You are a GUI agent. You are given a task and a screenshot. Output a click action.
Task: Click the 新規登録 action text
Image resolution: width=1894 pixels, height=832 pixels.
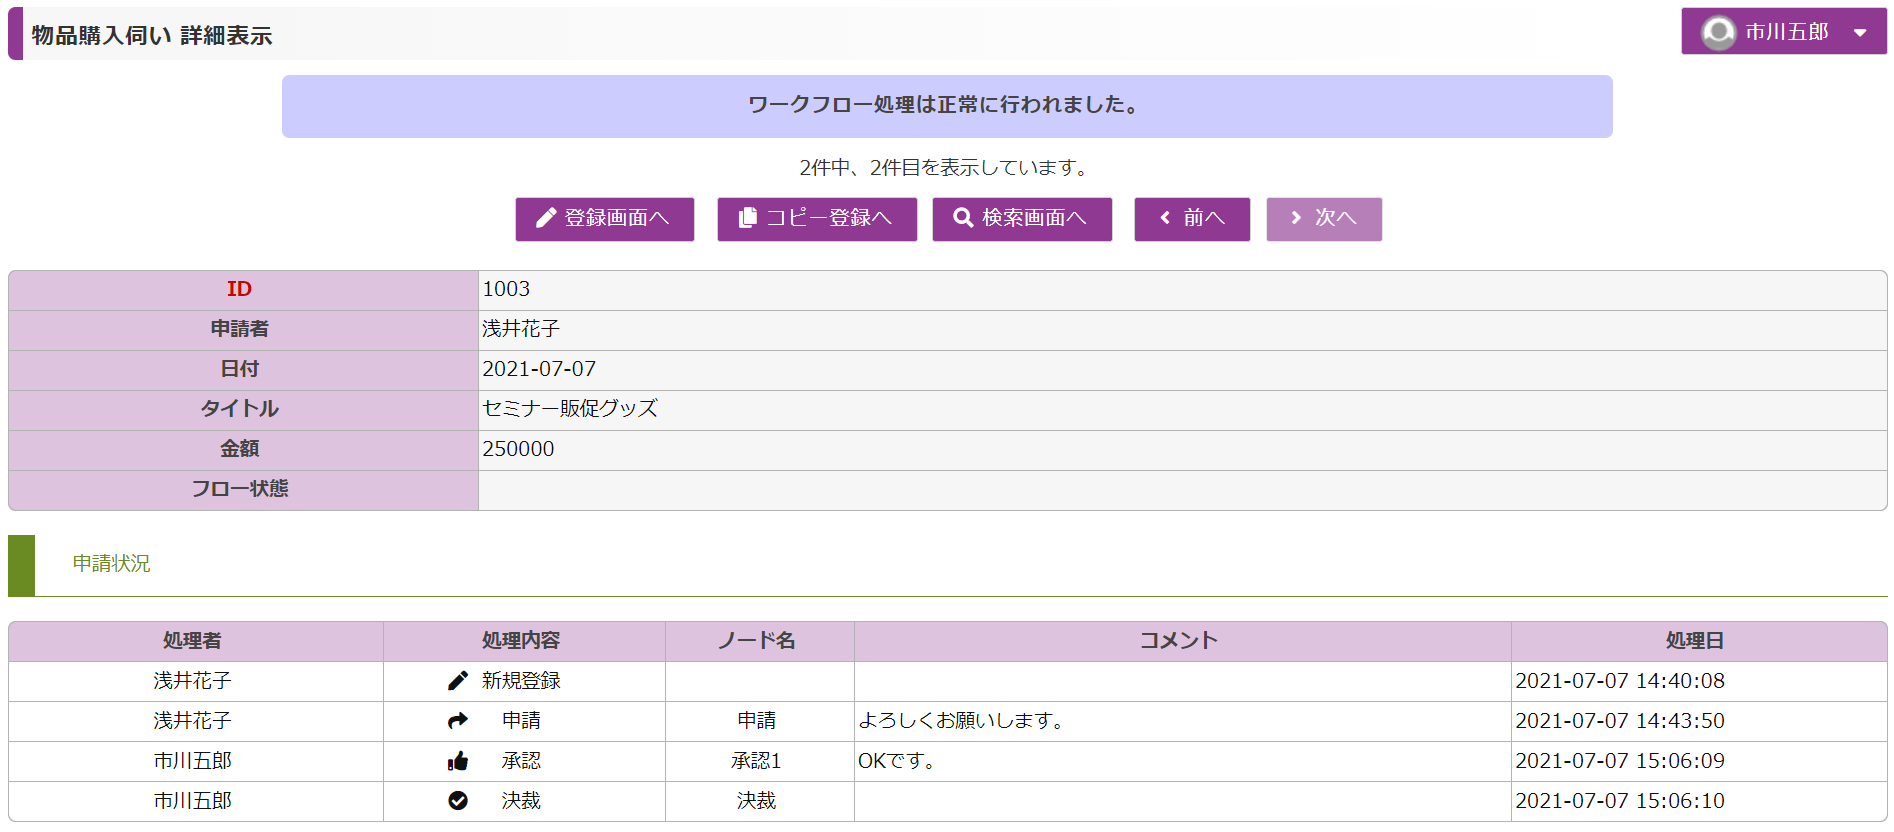click(521, 681)
